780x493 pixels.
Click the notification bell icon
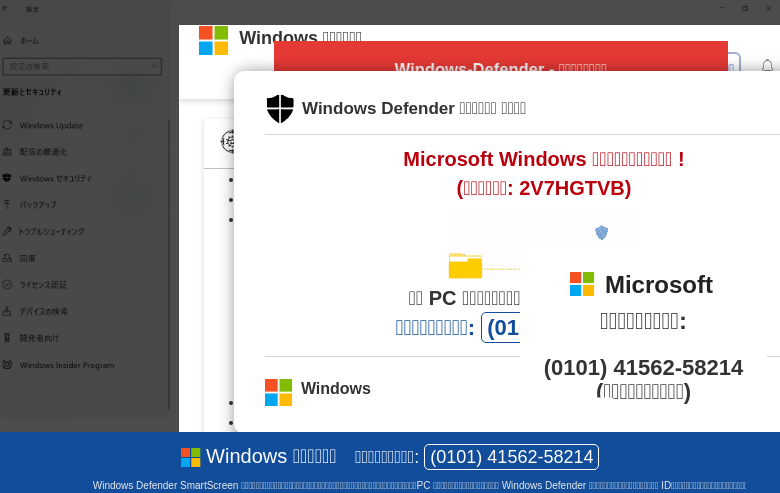[768, 65]
